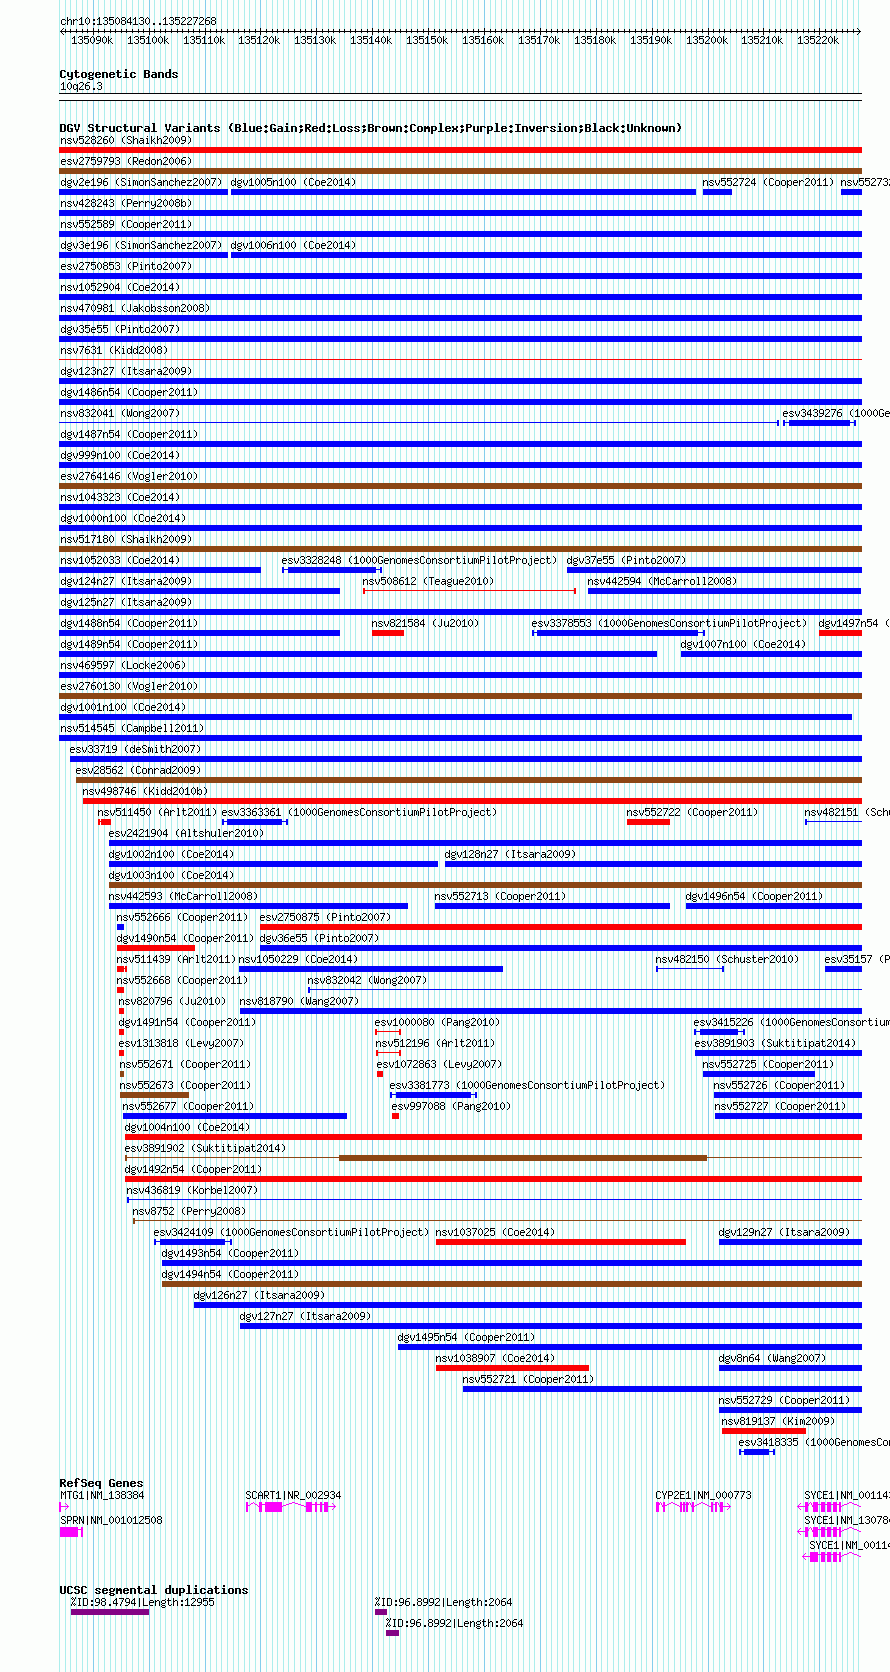Click the chr10:135084130..135227268 region label

pos(138,21)
